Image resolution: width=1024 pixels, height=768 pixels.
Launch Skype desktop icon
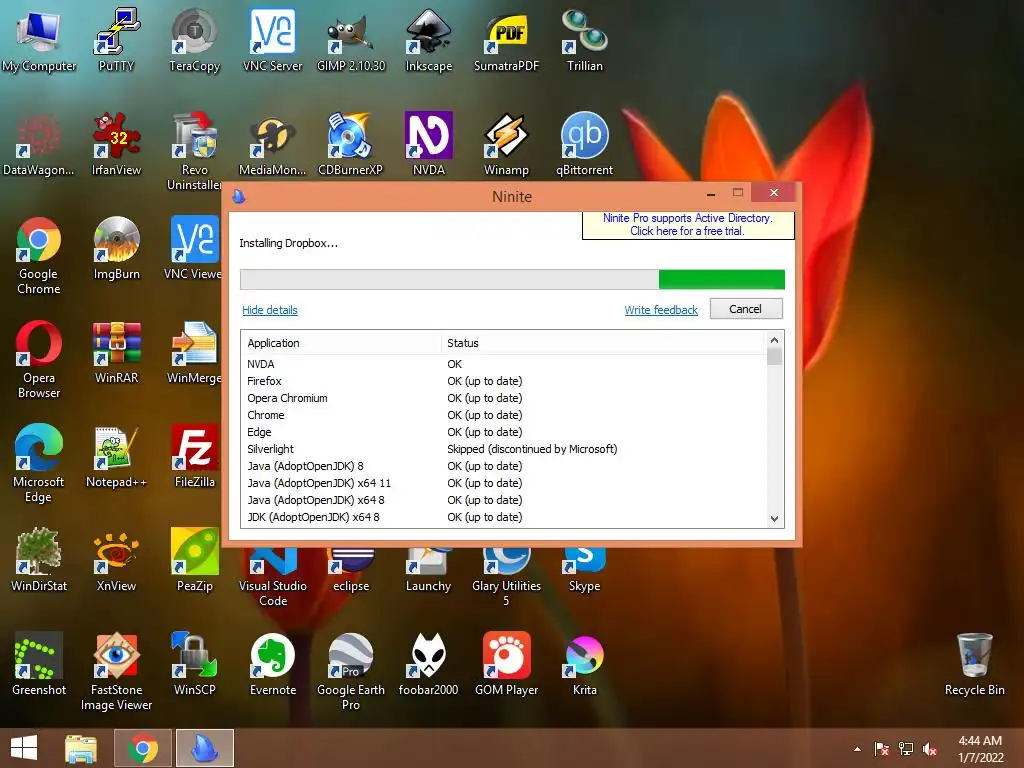pyautogui.click(x=584, y=571)
